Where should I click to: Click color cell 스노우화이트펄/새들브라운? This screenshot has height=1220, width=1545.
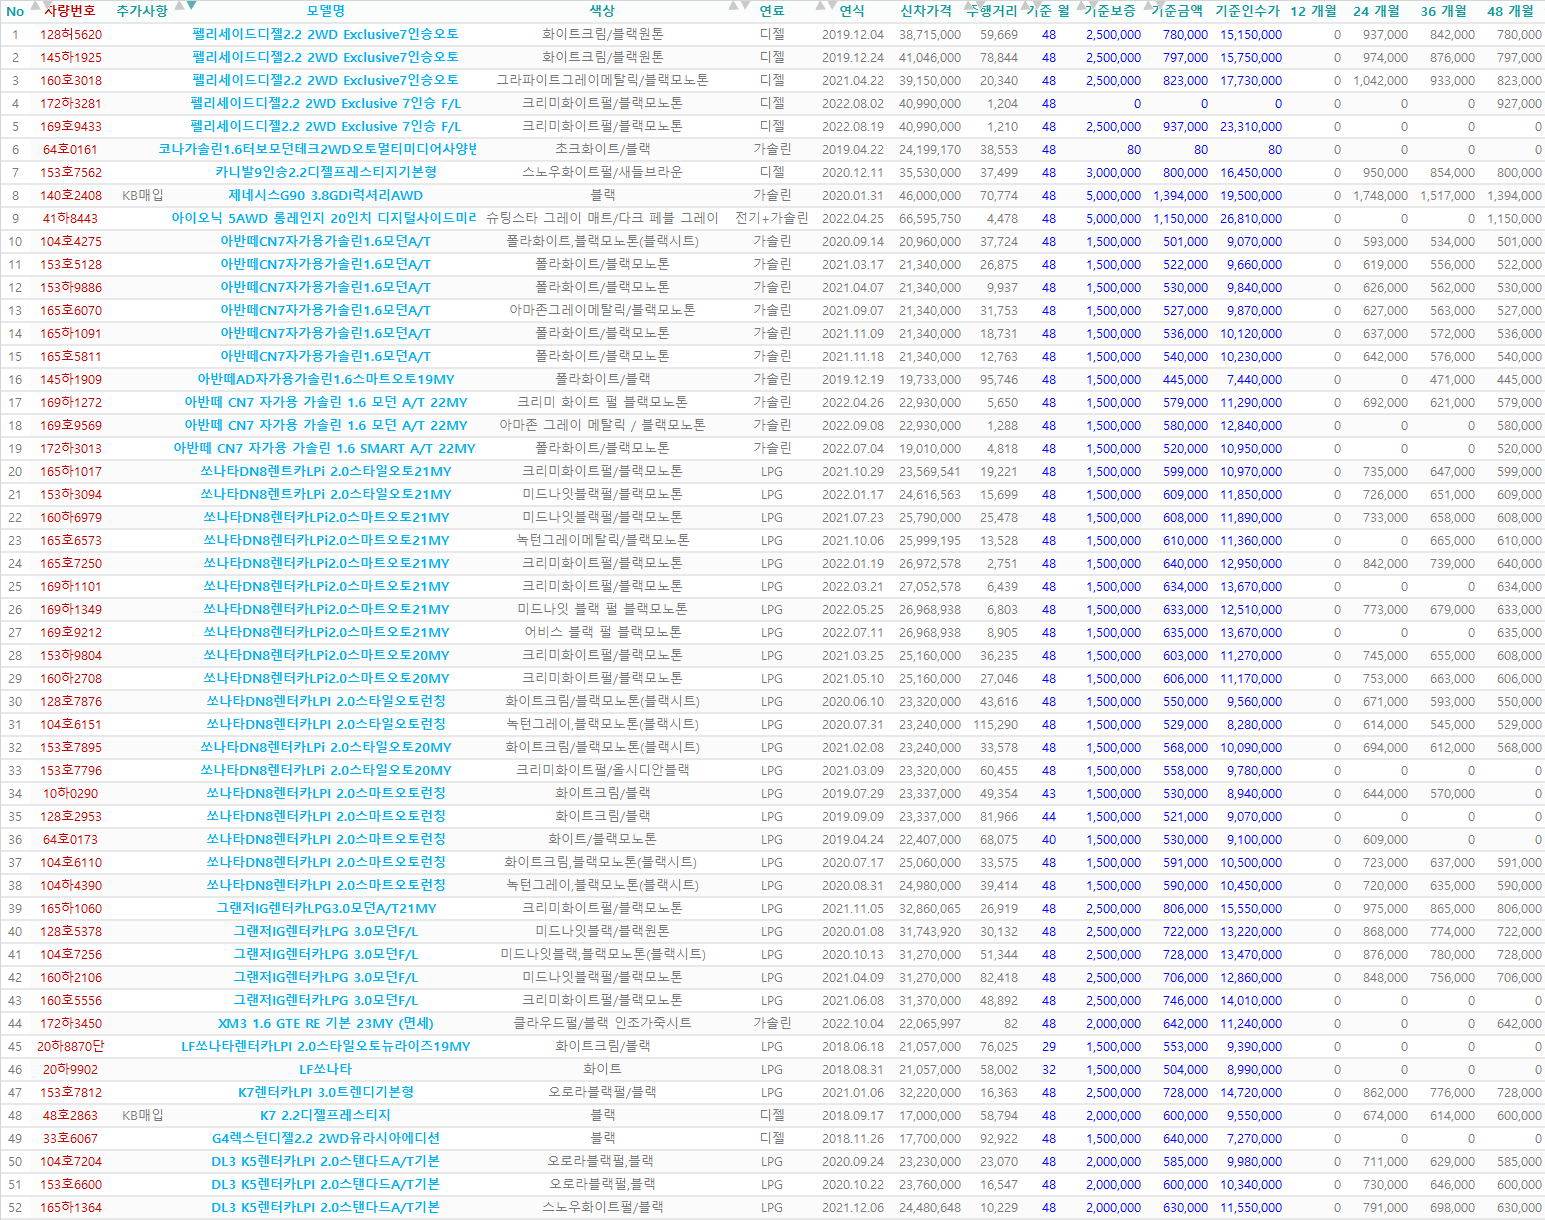(602, 172)
